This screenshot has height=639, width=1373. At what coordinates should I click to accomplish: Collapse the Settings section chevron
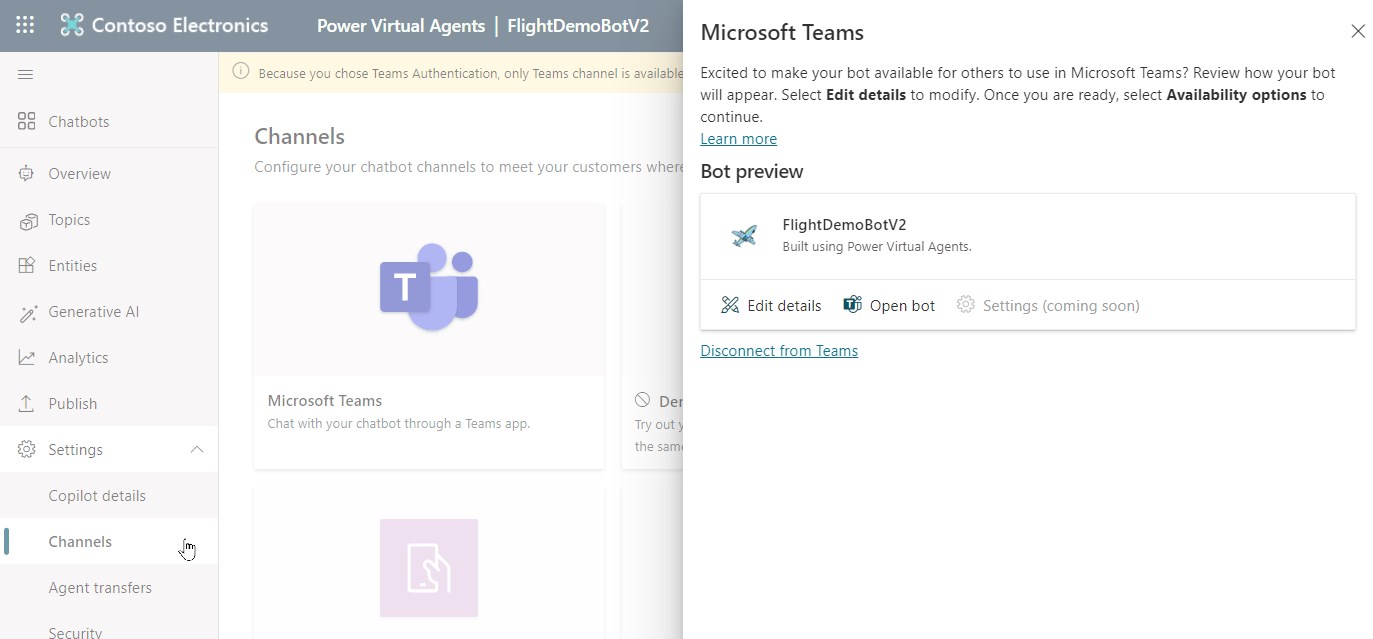197,450
